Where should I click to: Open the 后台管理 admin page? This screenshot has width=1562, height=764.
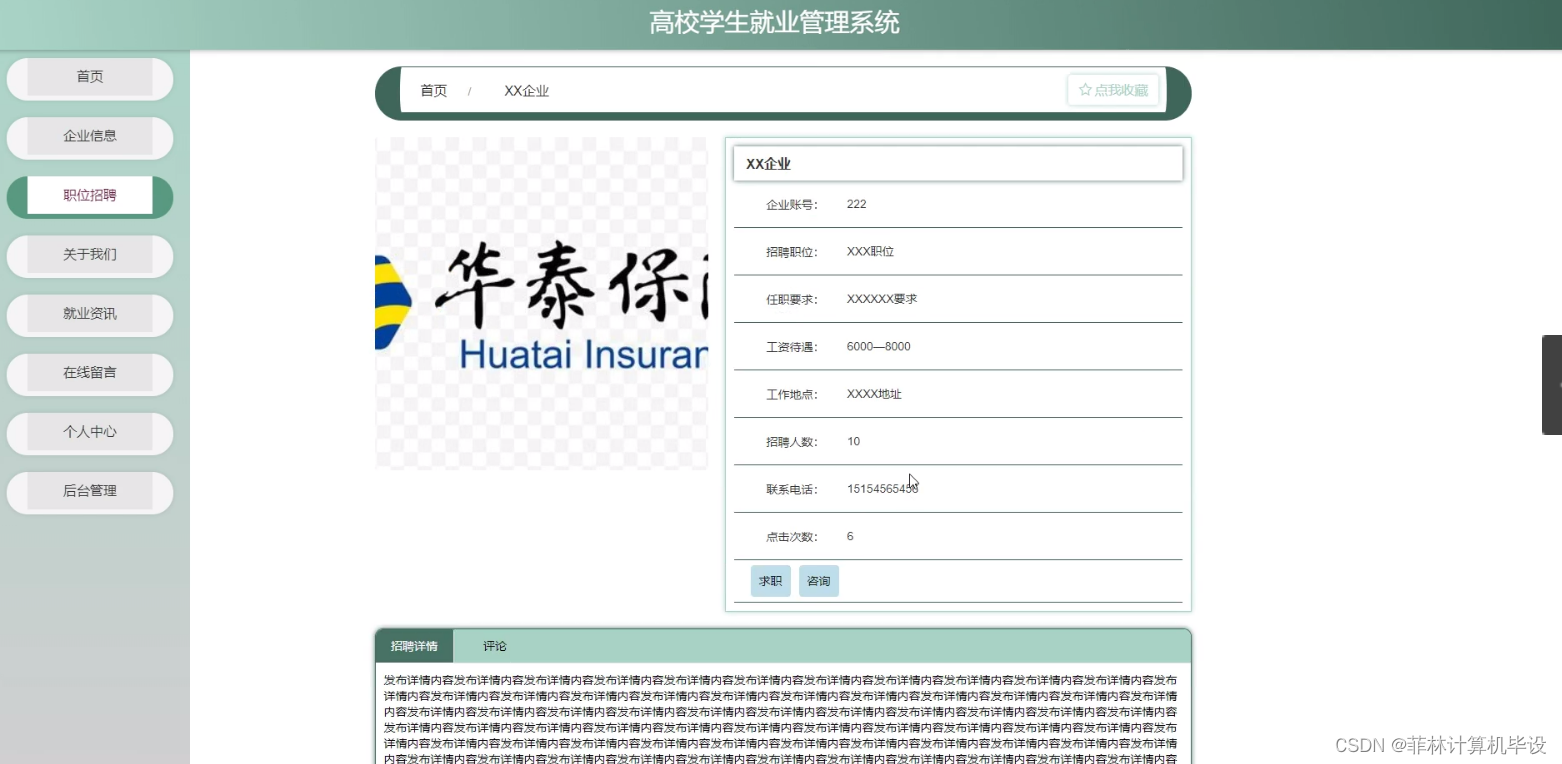coord(89,491)
